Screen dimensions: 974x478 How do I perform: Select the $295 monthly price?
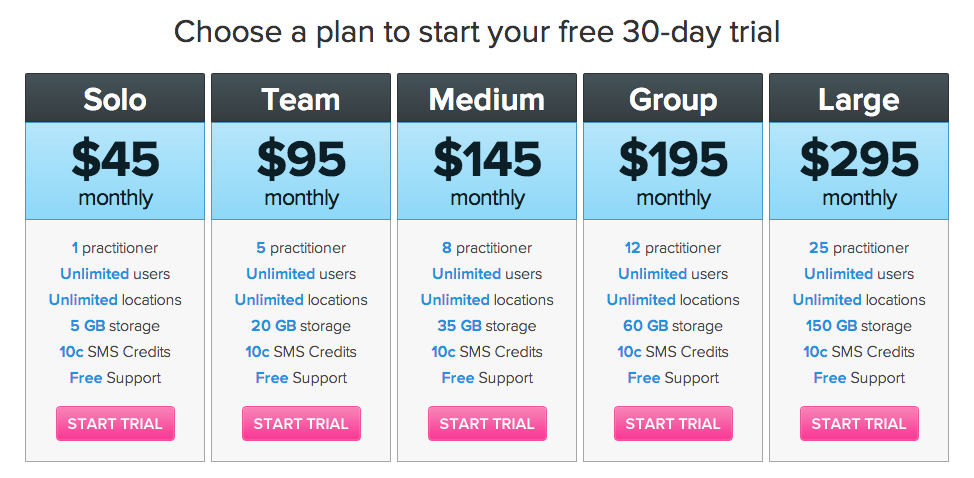click(859, 170)
